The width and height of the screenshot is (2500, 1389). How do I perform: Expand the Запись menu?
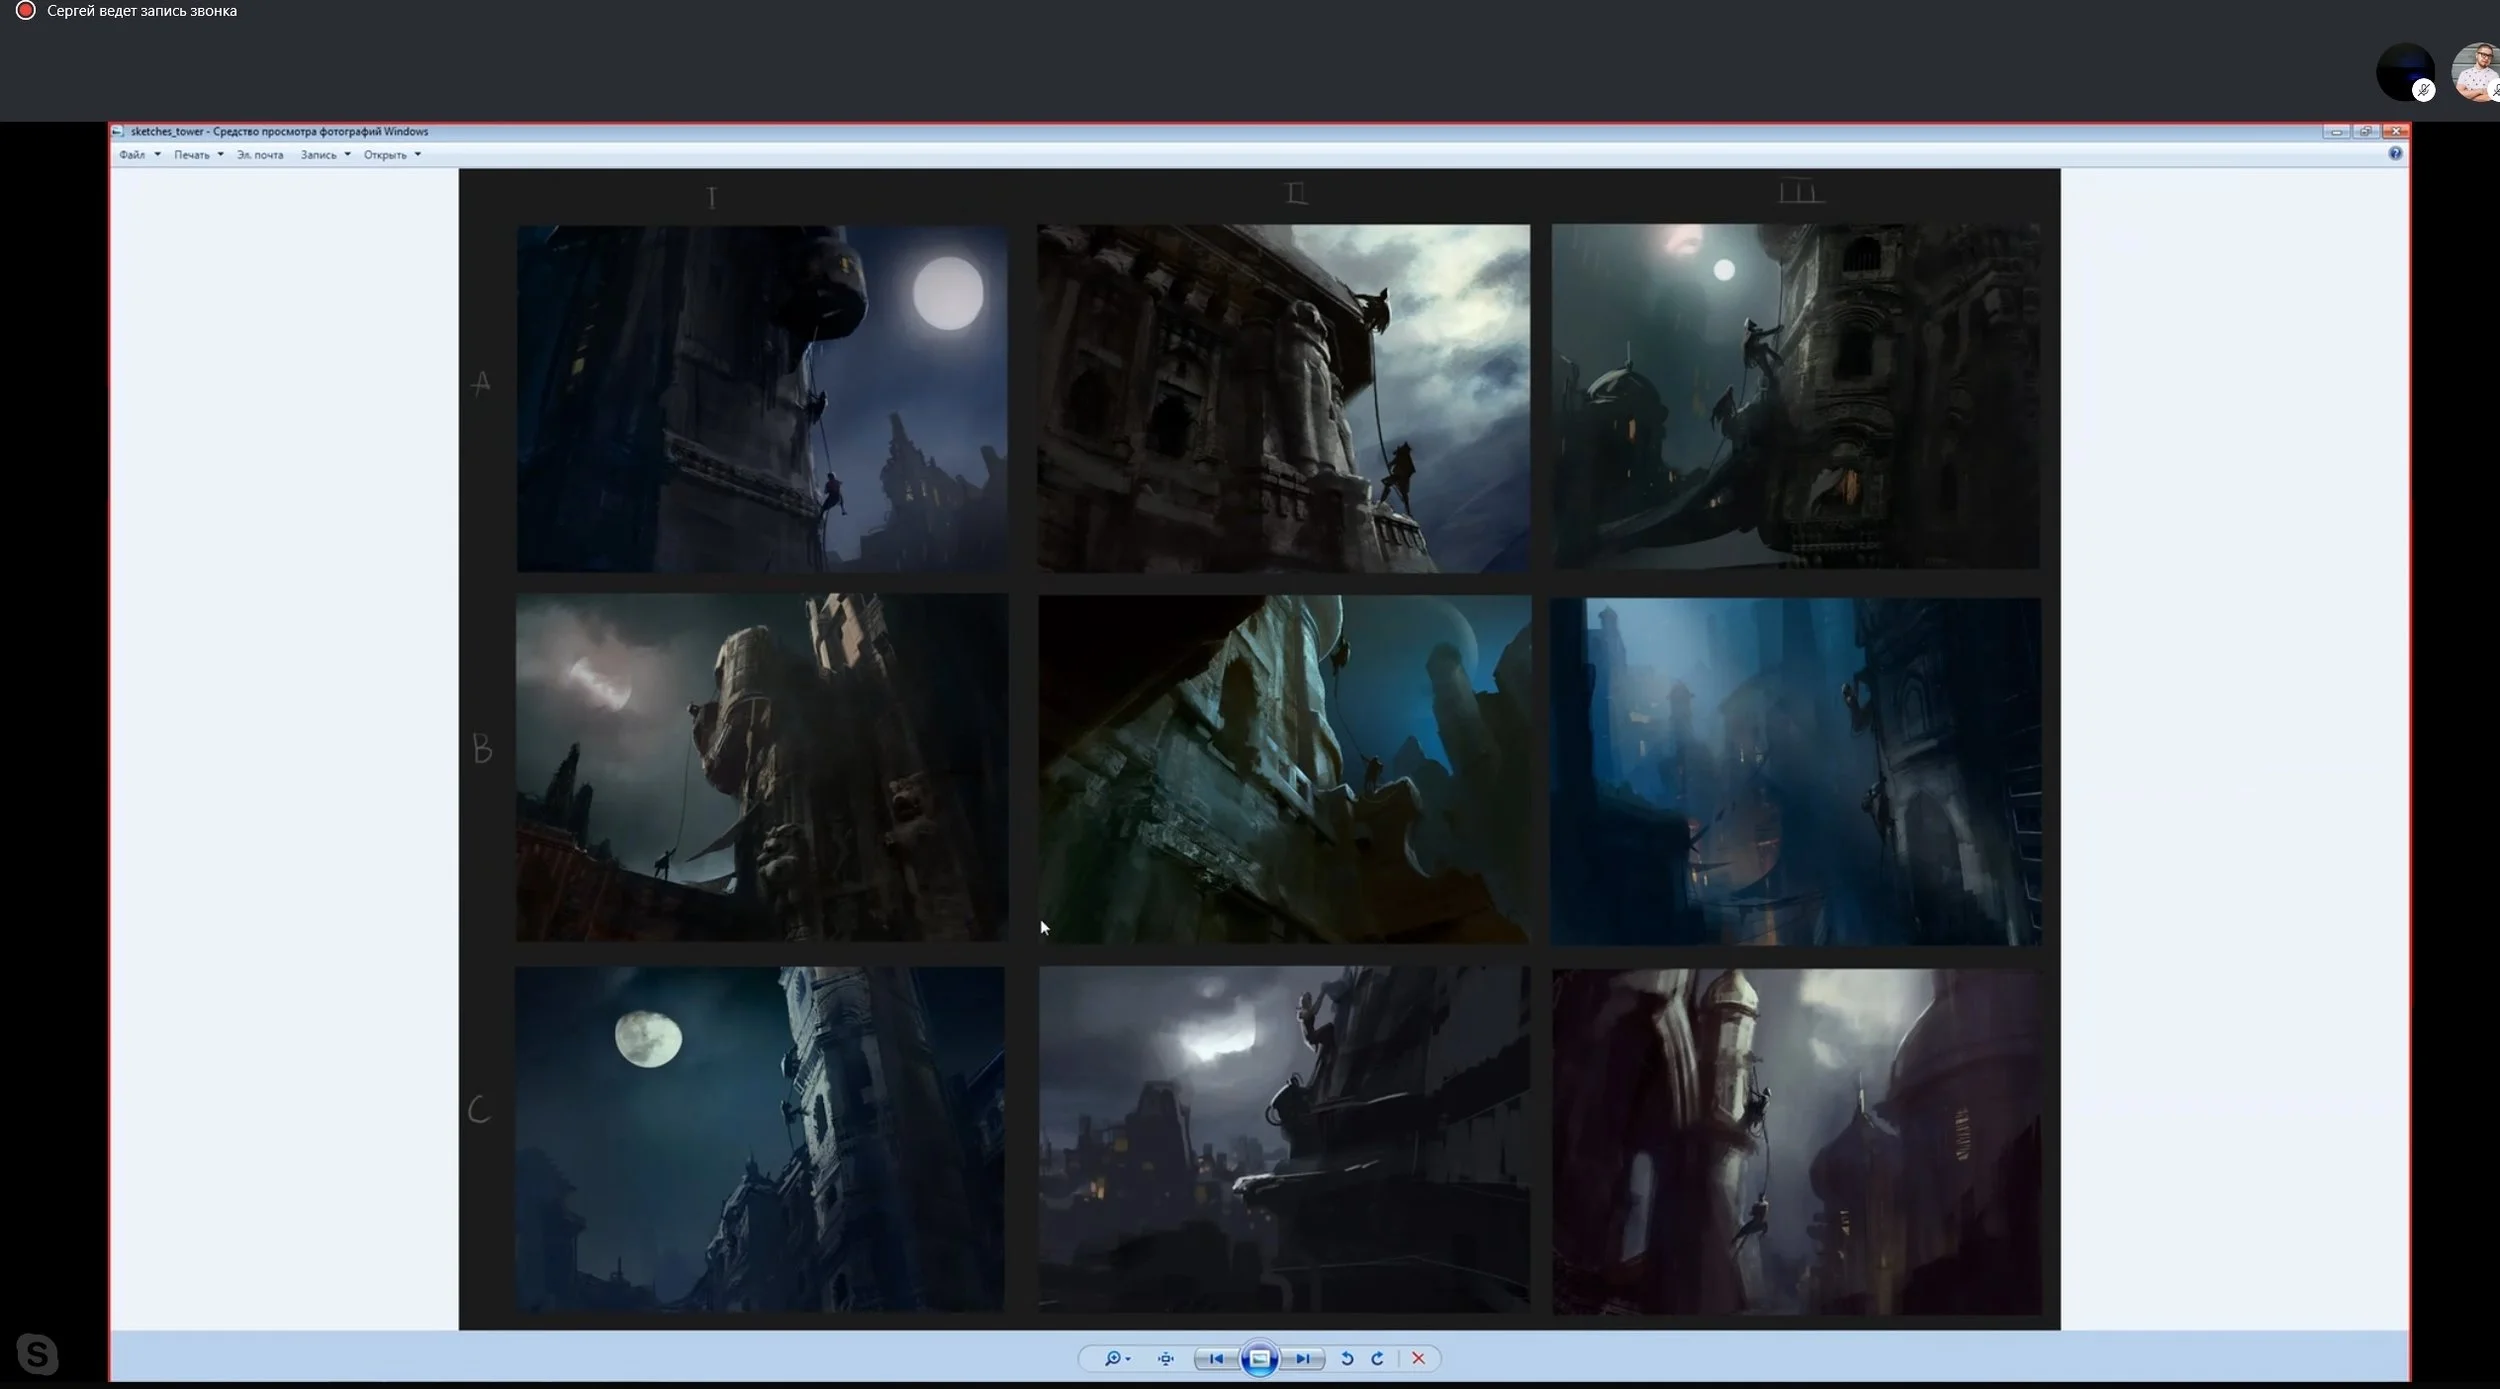tap(325, 155)
